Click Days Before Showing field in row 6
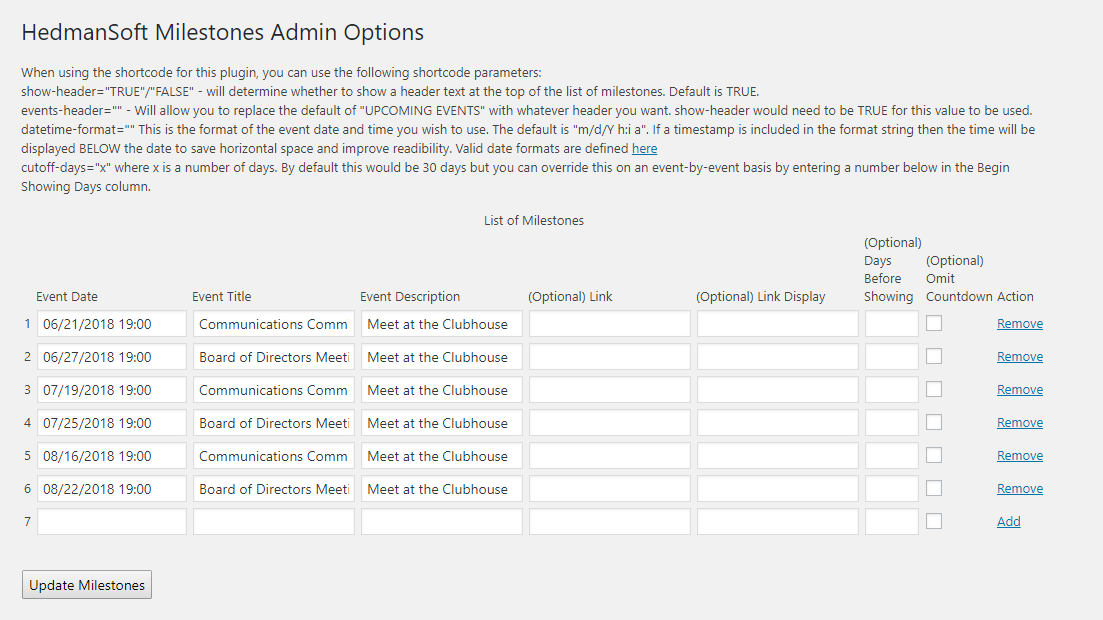 [892, 489]
